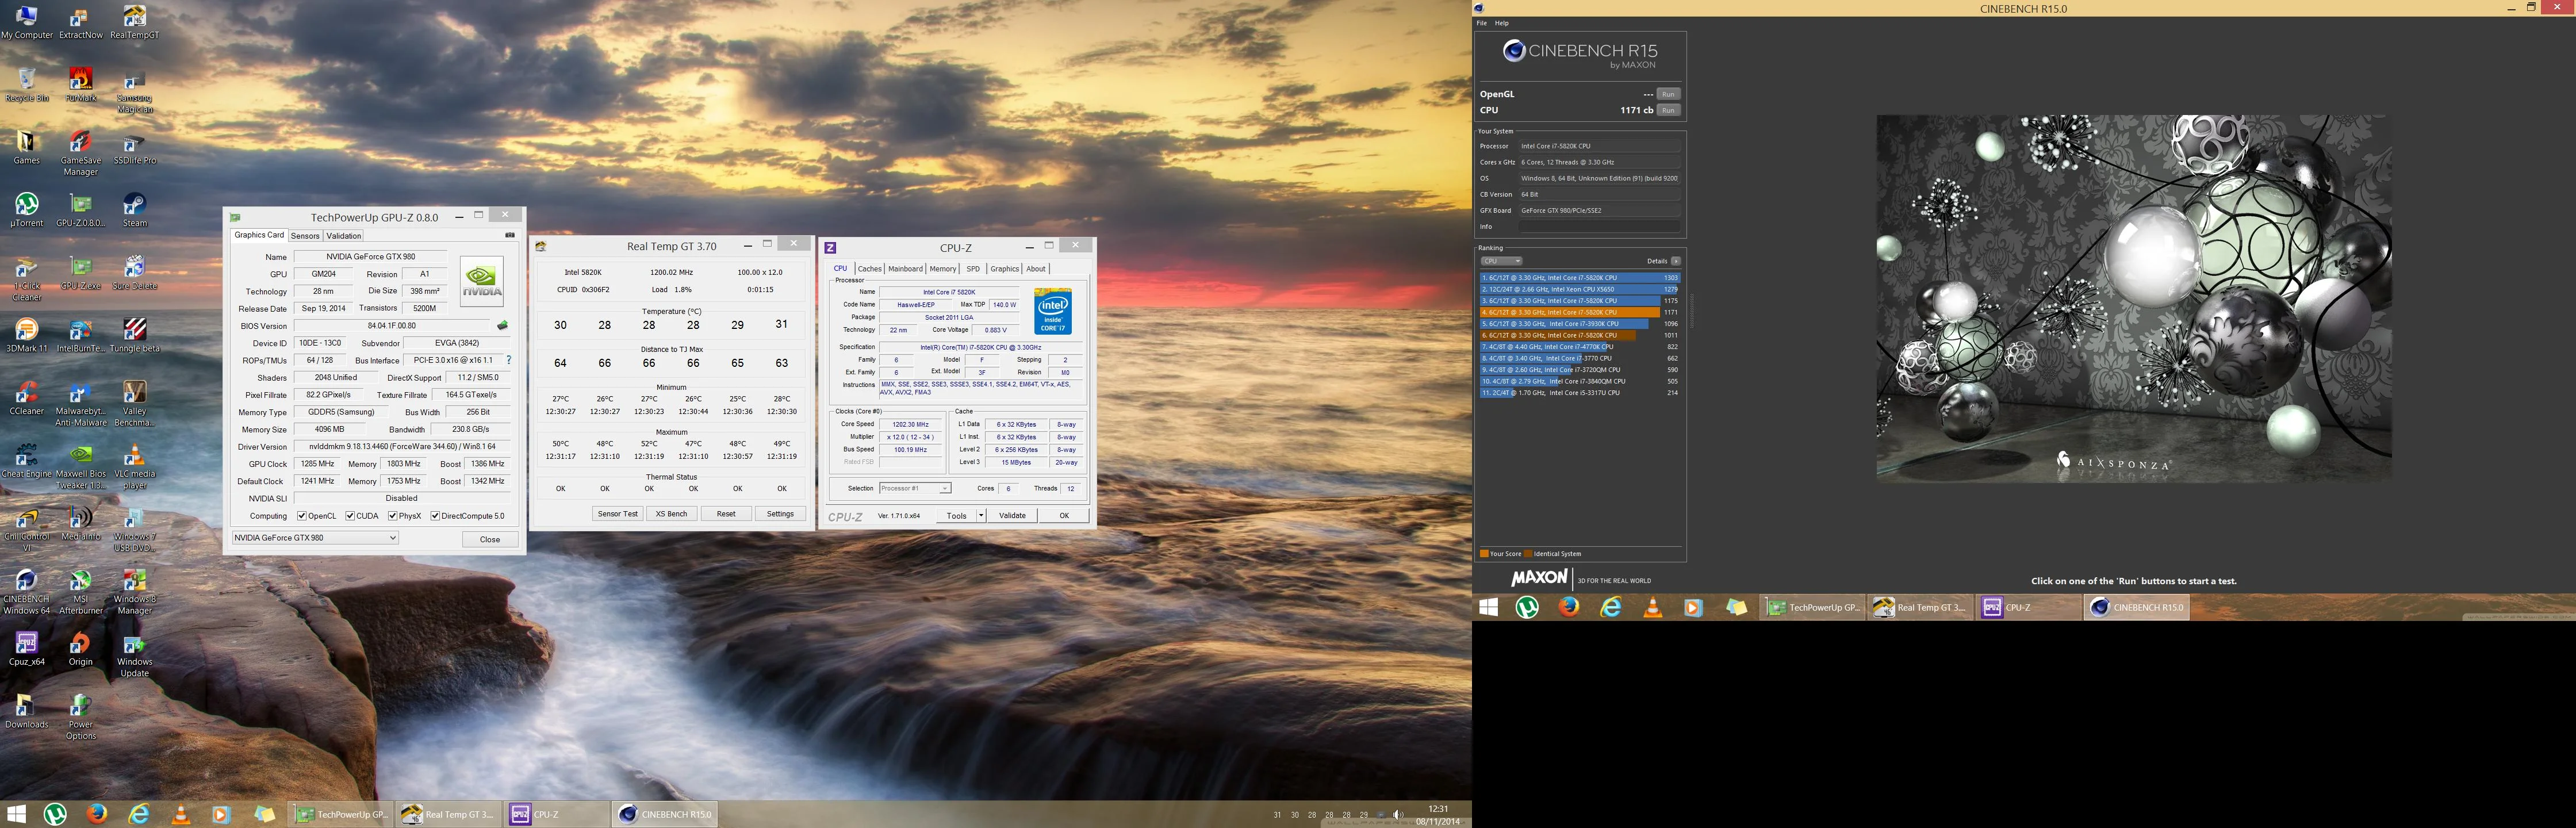Open the arrow beside Tools in CPU-Z

(x=981, y=516)
